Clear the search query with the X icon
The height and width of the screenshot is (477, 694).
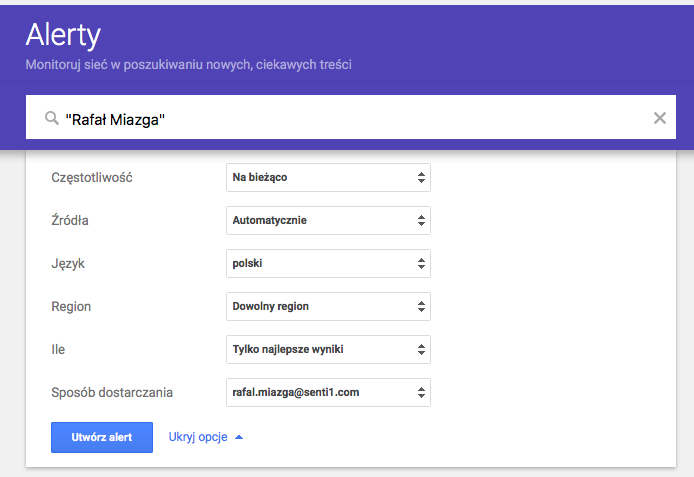659,118
